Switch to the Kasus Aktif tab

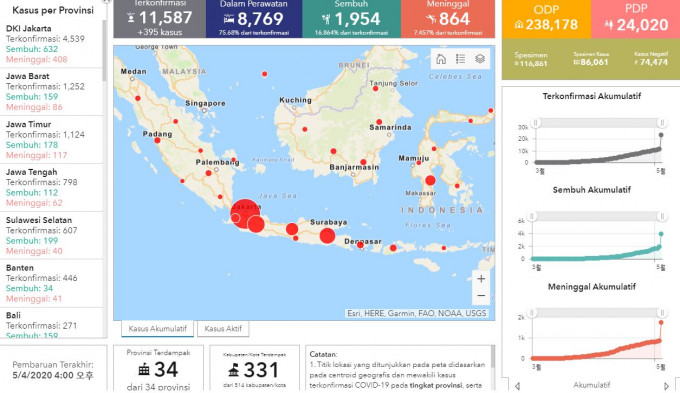coord(223,328)
